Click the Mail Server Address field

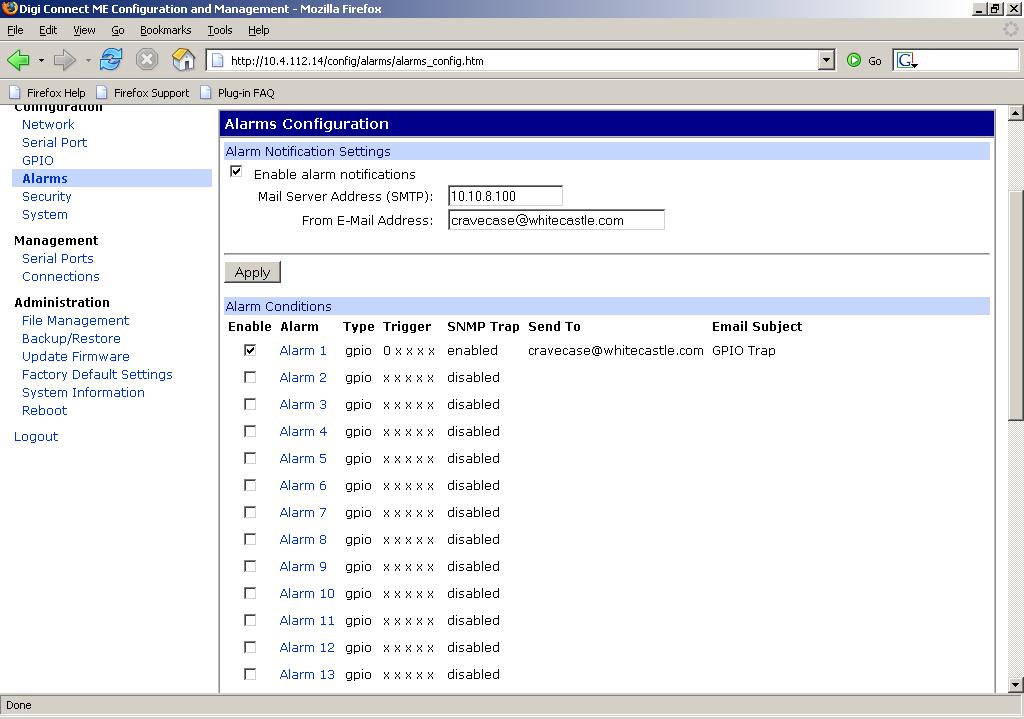(x=505, y=196)
